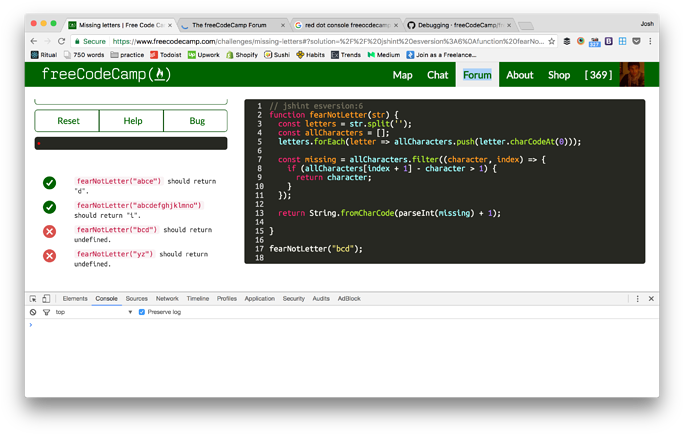Click the address bar URL field
Image resolution: width=683 pixels, height=434 pixels.
[x=320, y=42]
